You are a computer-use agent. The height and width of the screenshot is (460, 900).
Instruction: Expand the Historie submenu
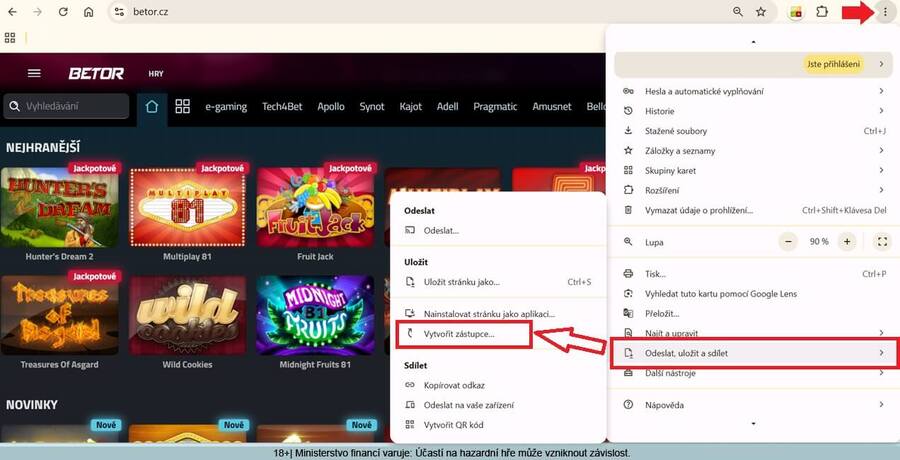pyautogui.click(x=753, y=111)
